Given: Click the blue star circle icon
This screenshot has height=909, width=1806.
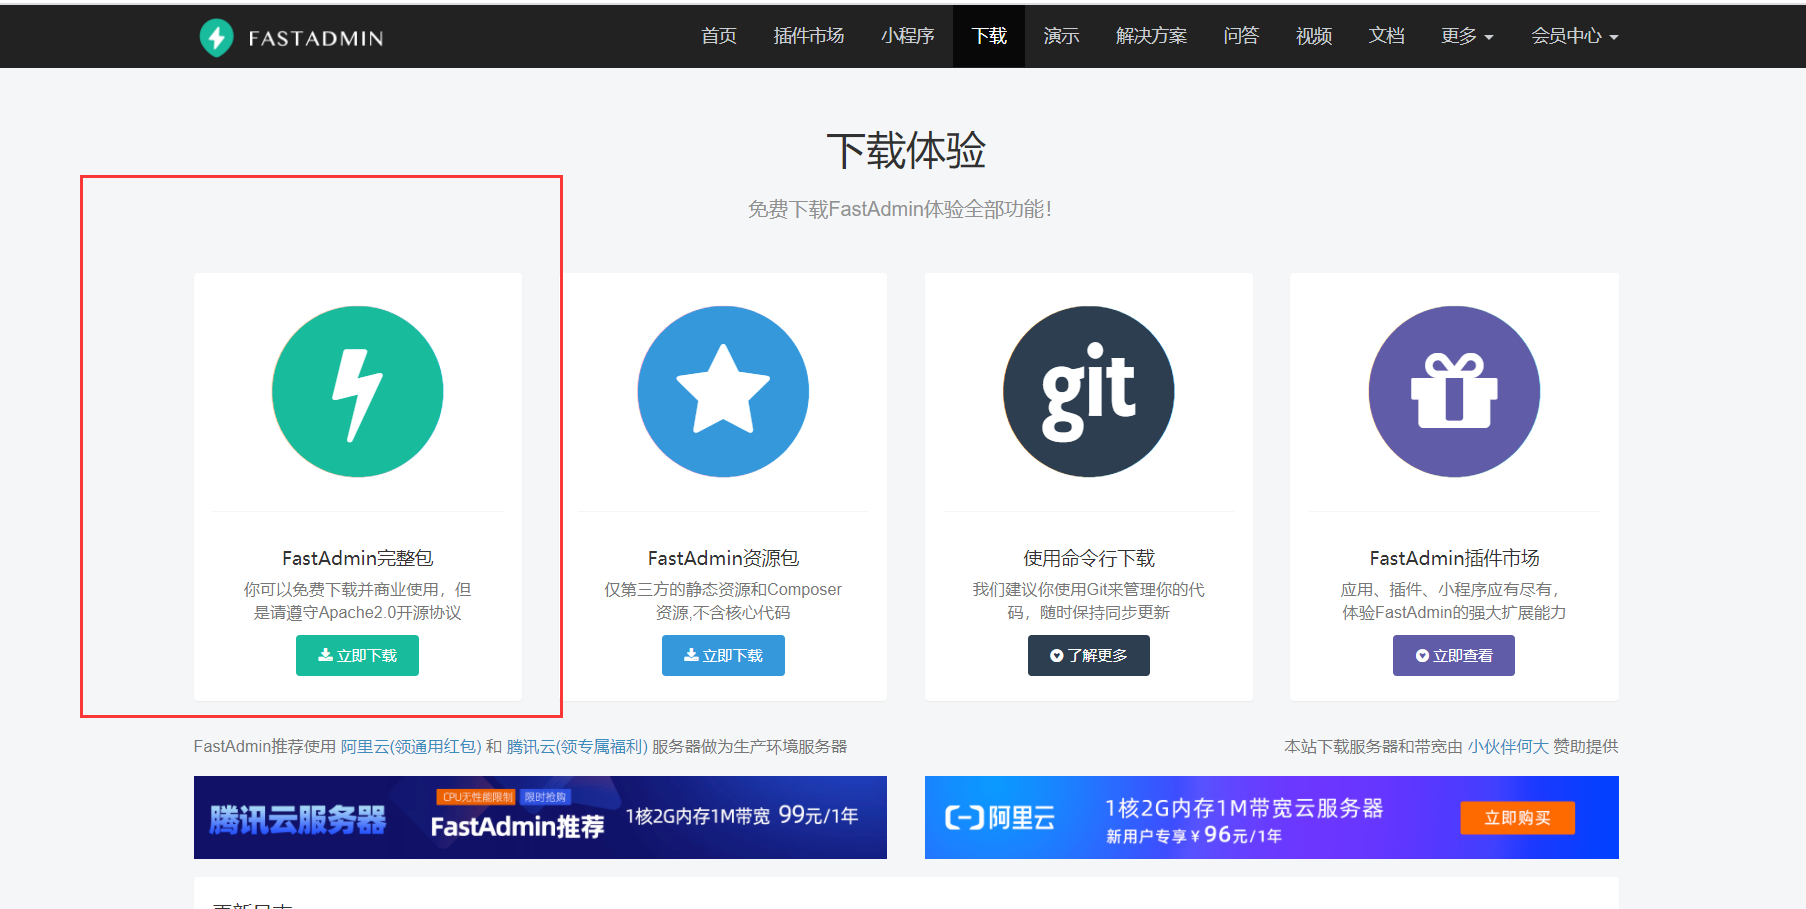Looking at the screenshot, I should 723,391.
